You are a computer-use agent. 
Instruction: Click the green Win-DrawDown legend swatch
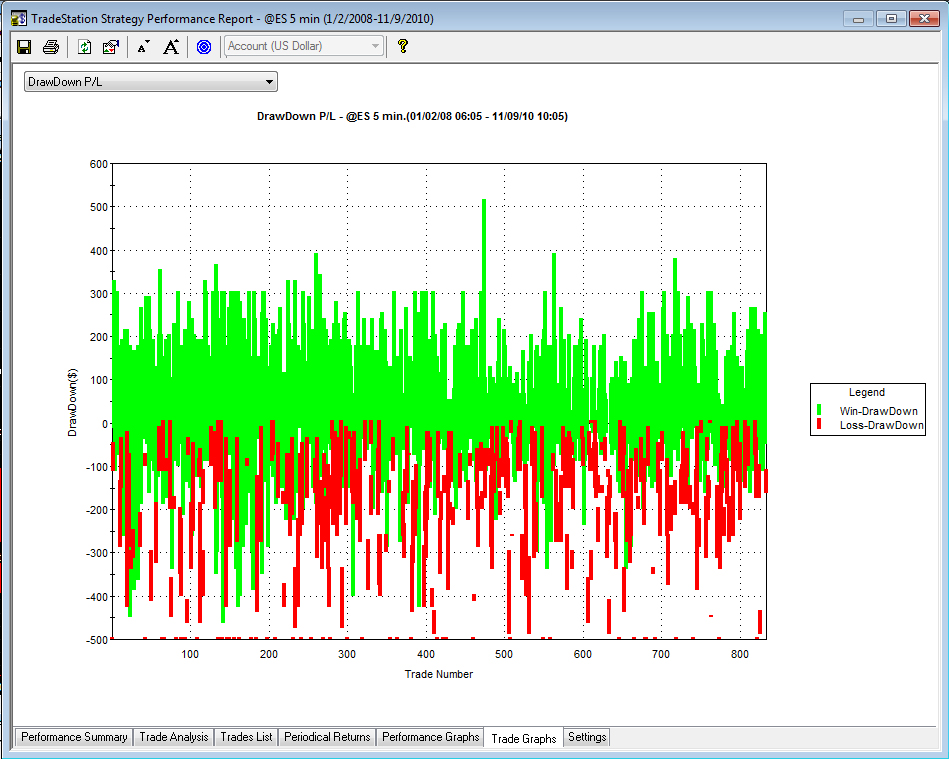819,410
